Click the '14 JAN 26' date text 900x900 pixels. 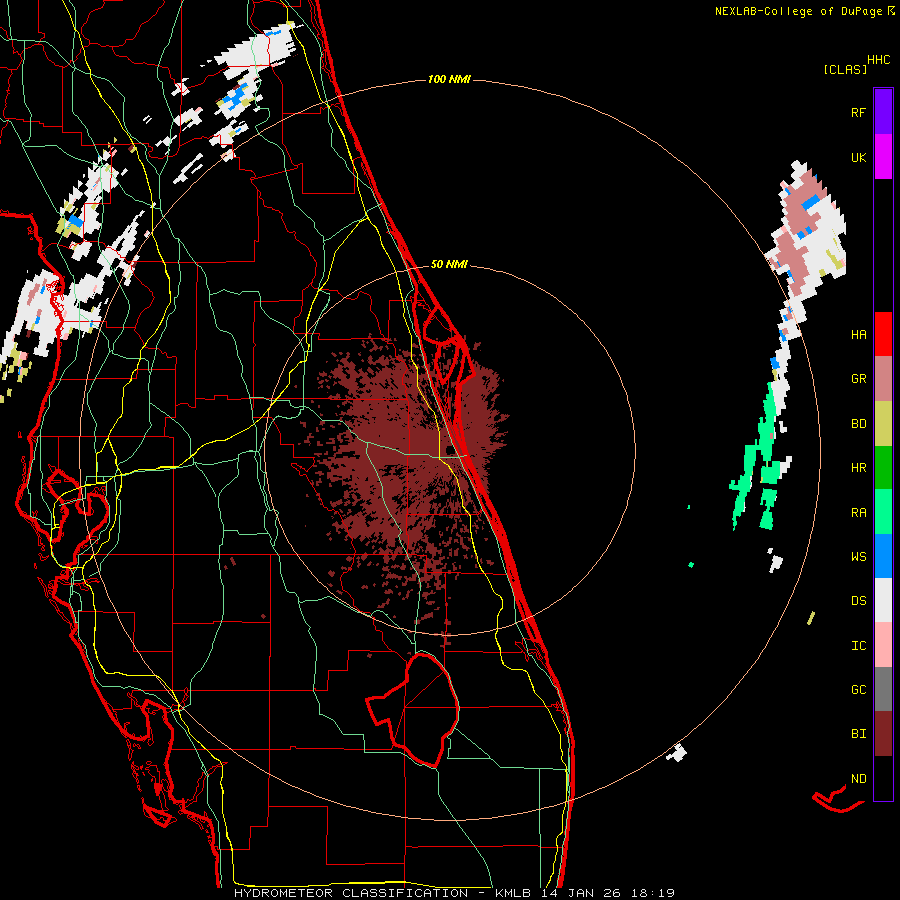[x=581, y=893]
